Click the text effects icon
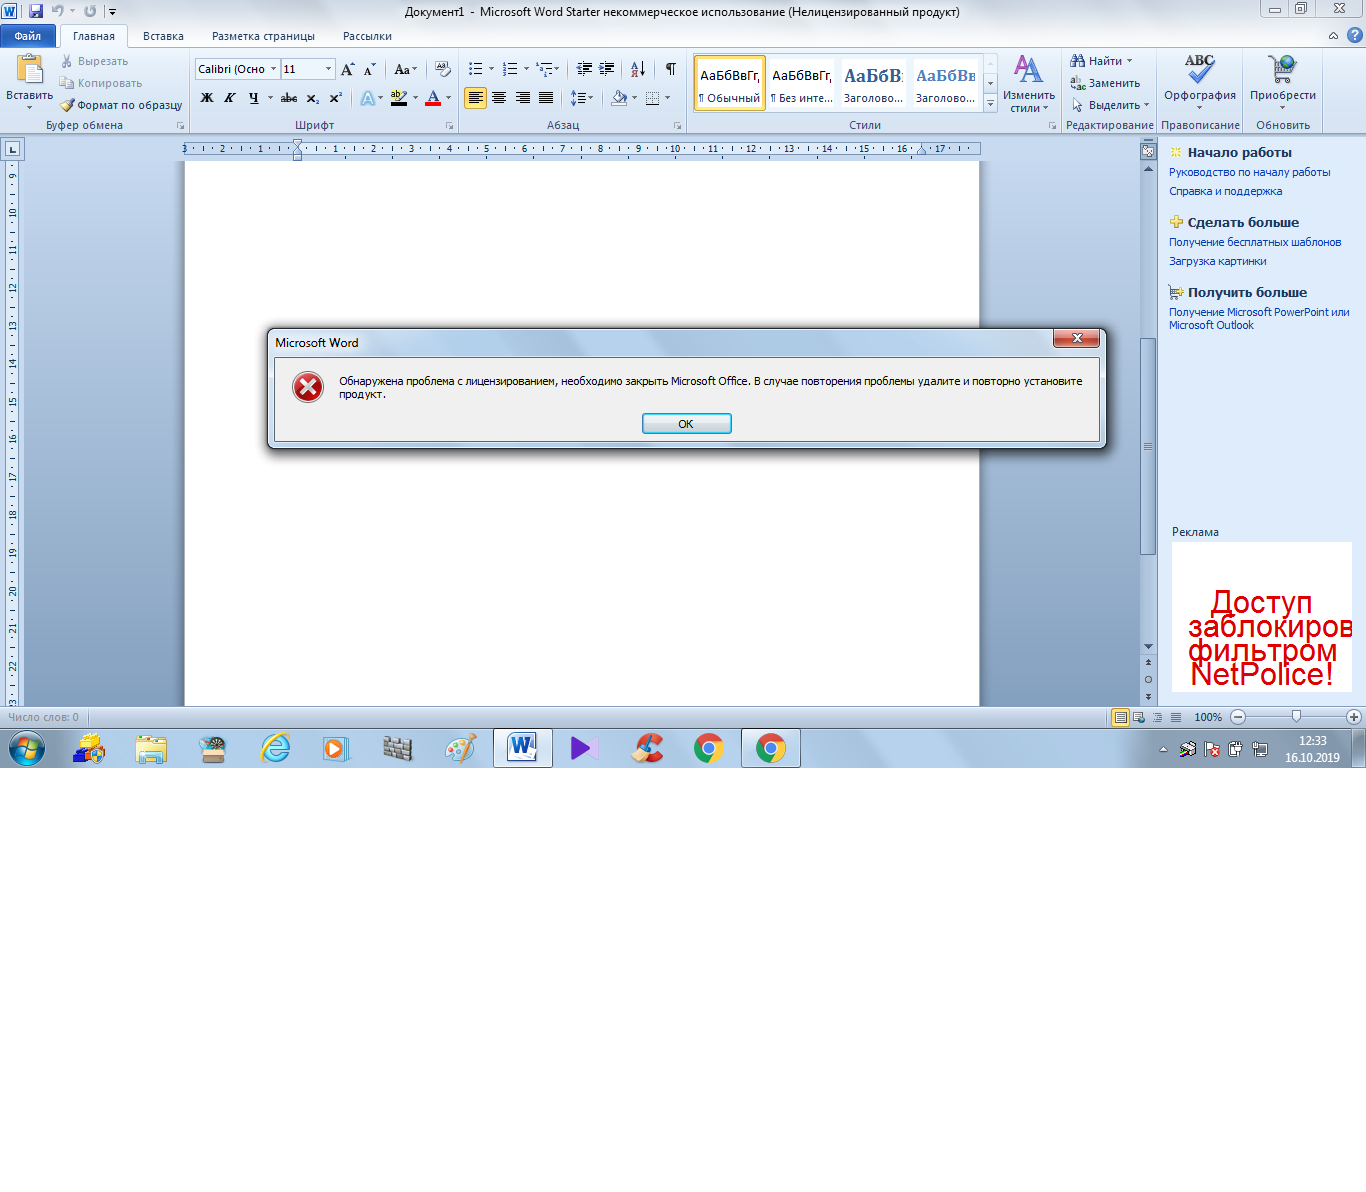The image size is (1366, 1192). 367,98
